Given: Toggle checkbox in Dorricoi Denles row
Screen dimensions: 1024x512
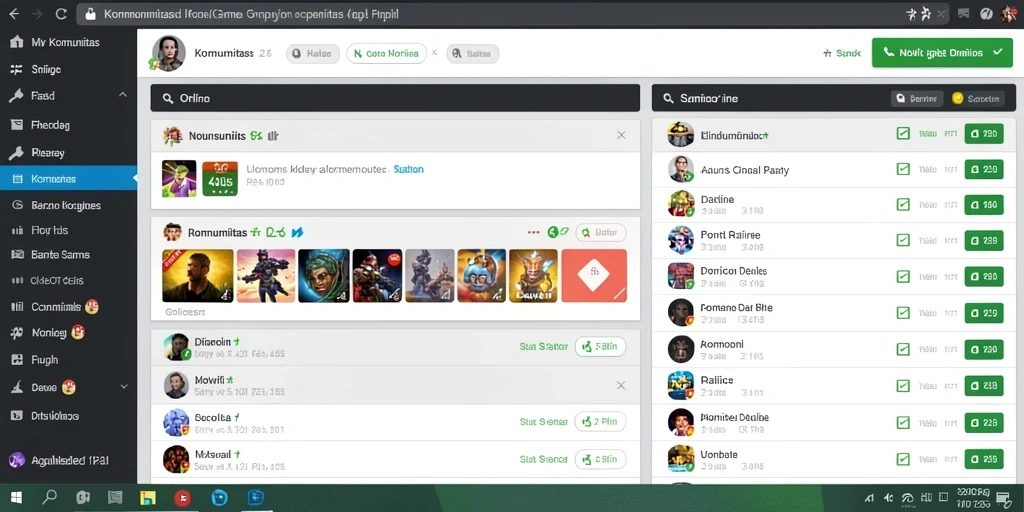Looking at the screenshot, I should coord(903,276).
